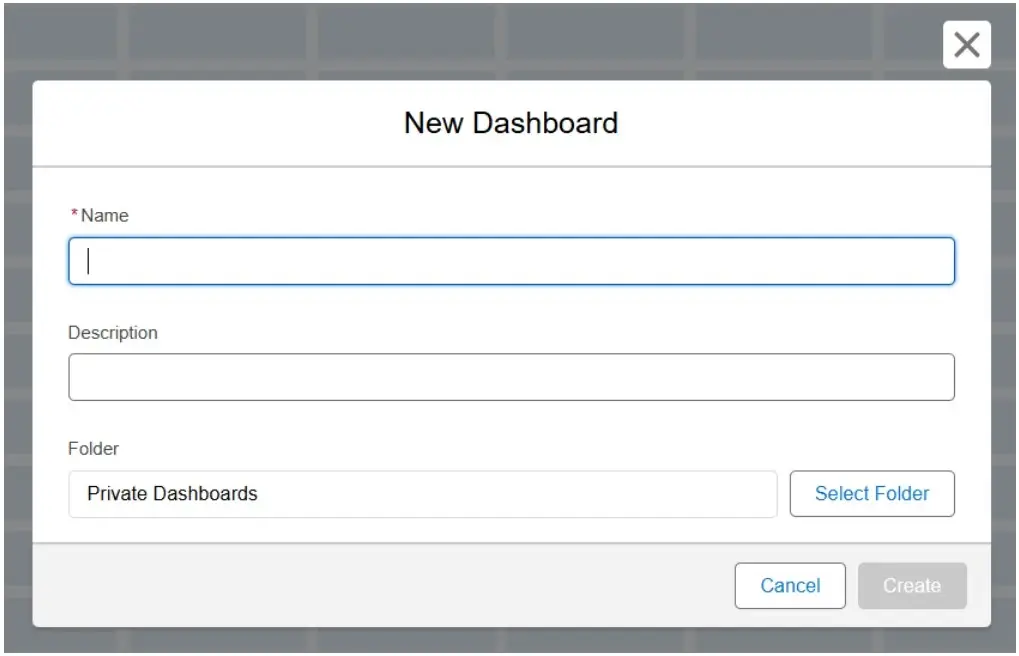Click the greyed-out Create button
Screen dimensions: 1019x656
pyautogui.click(x=911, y=586)
